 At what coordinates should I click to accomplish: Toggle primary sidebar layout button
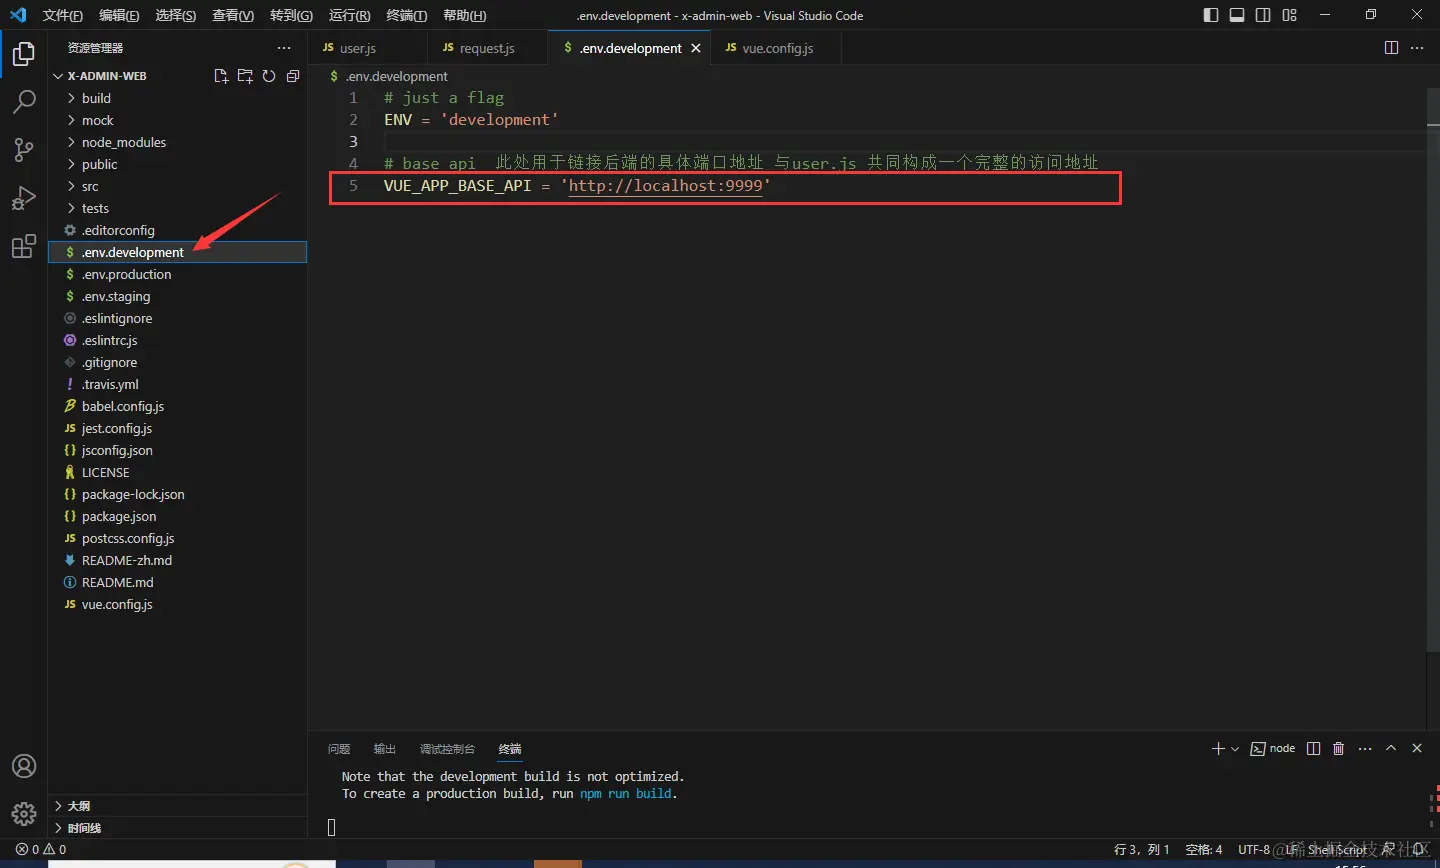[x=1211, y=15]
